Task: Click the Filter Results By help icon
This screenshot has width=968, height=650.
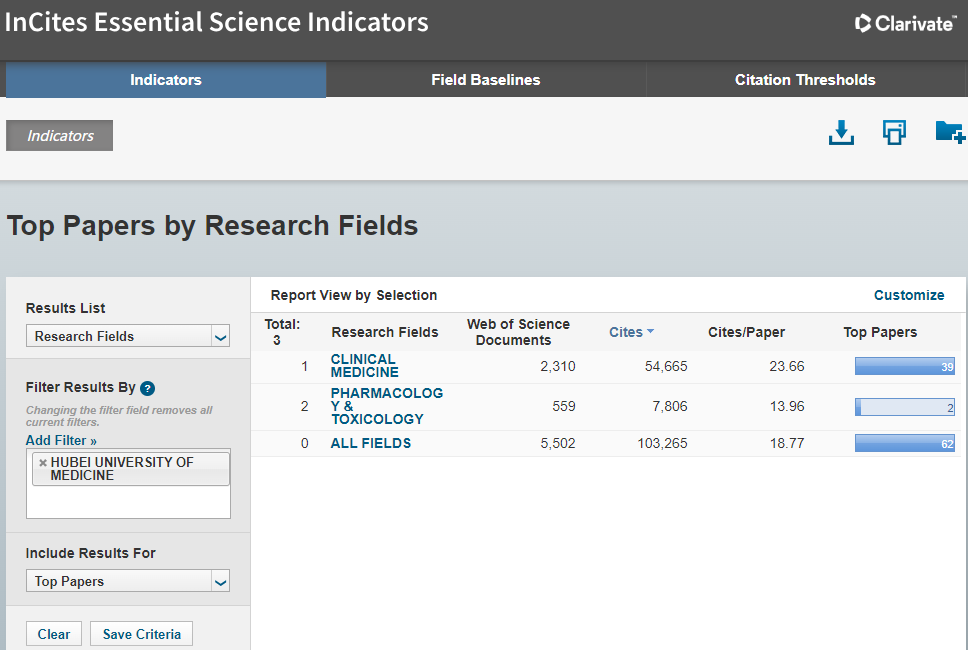Action: 147,388
